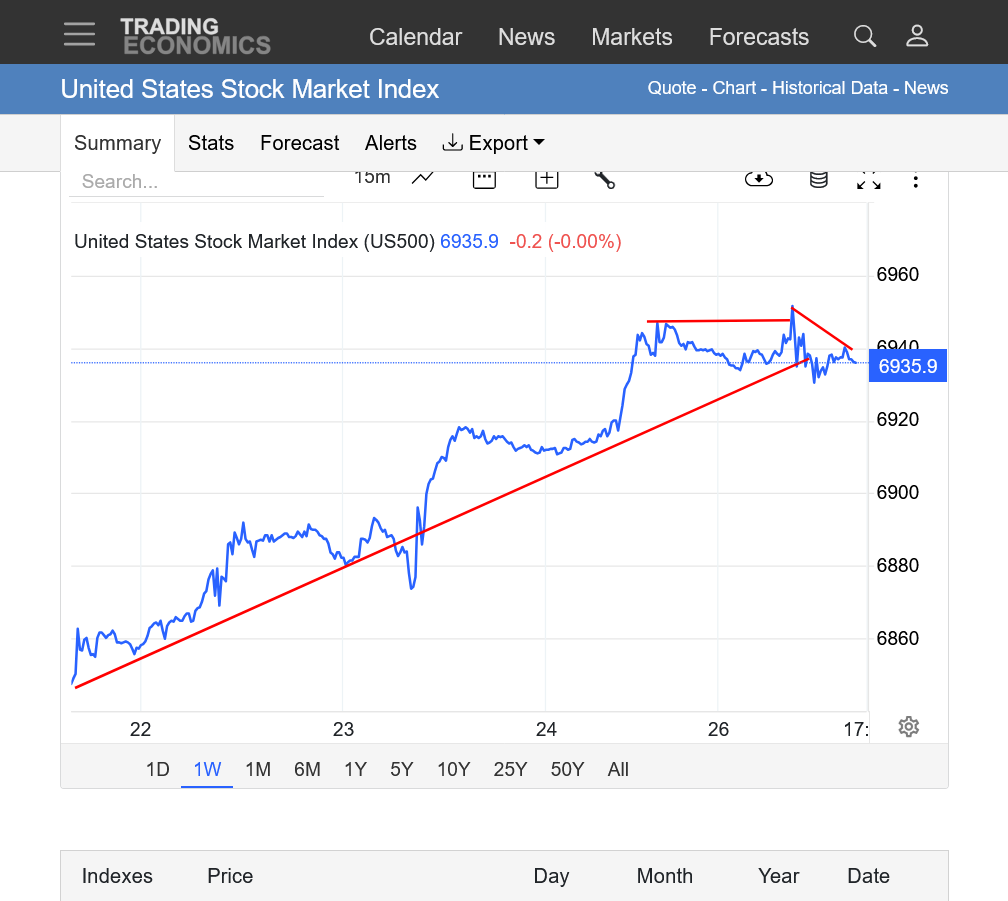Click the wrench drawing tools icon
This screenshot has height=901, width=1008.
[x=604, y=179]
